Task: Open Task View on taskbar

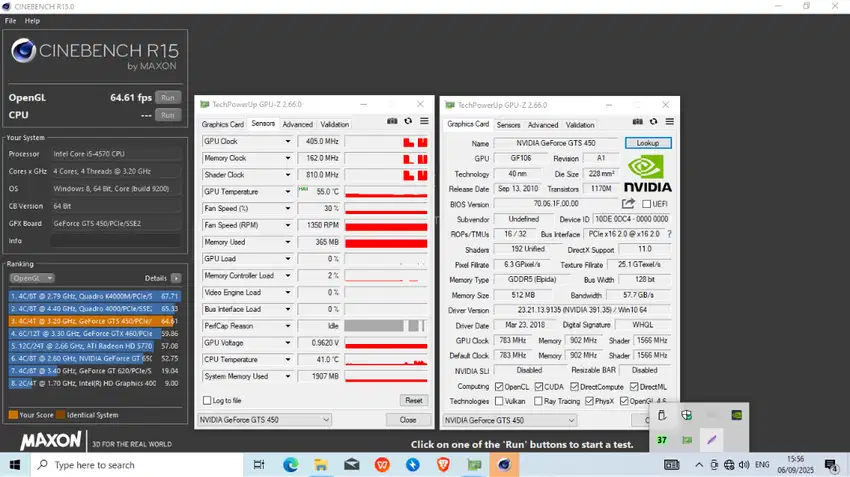Action: [259, 465]
